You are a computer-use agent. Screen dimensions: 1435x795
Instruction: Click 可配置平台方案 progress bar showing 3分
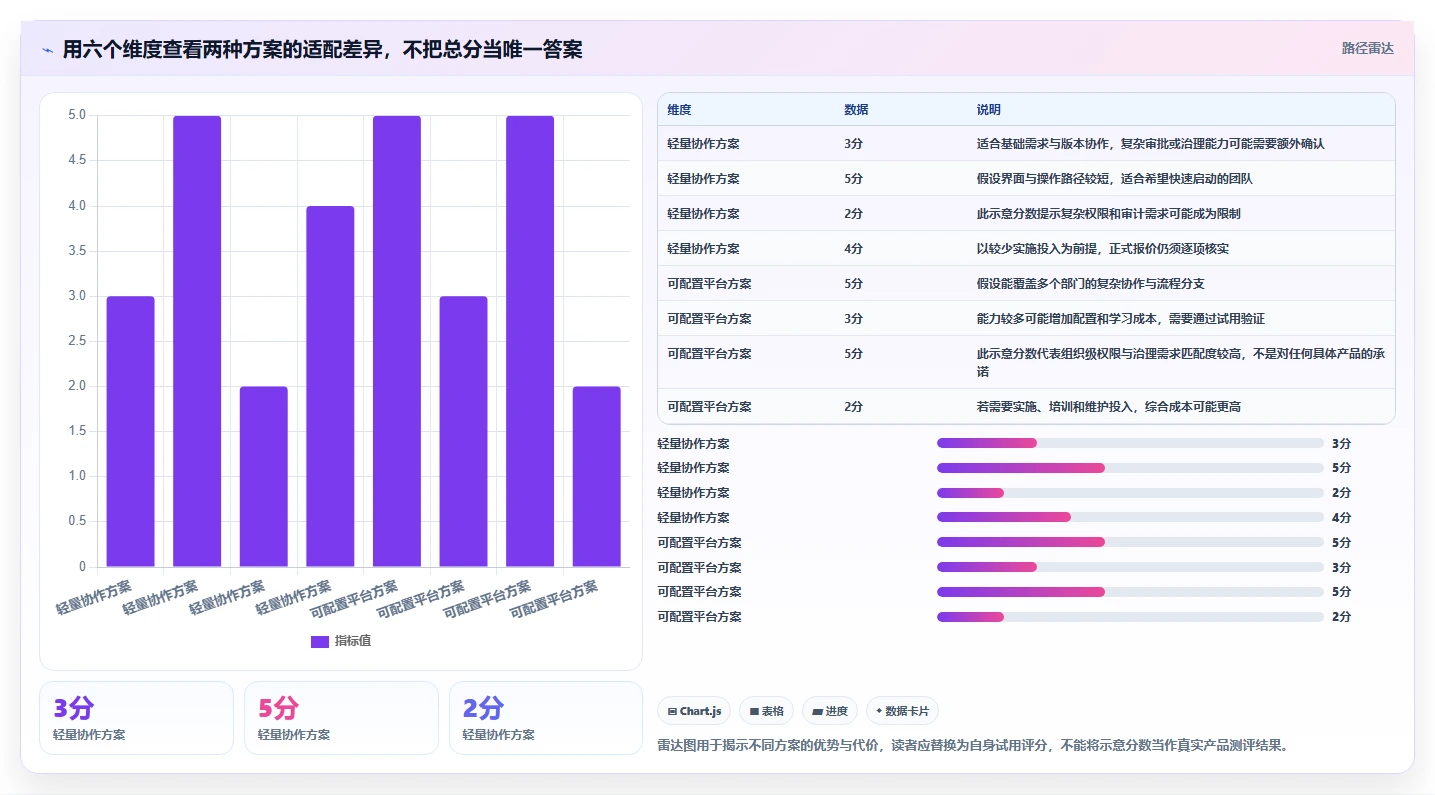pos(1130,567)
